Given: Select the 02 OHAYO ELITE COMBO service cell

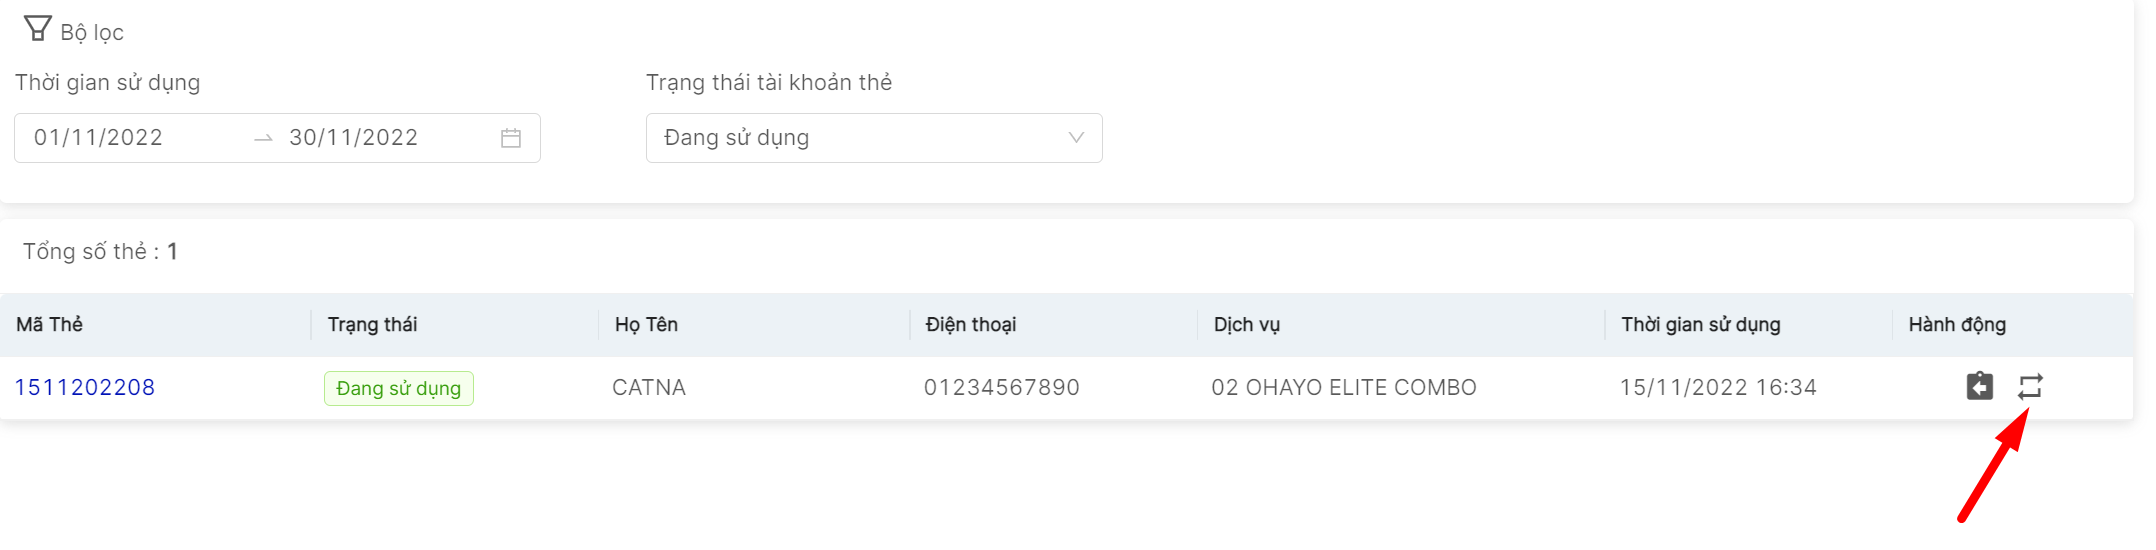Looking at the screenshot, I should [1344, 388].
